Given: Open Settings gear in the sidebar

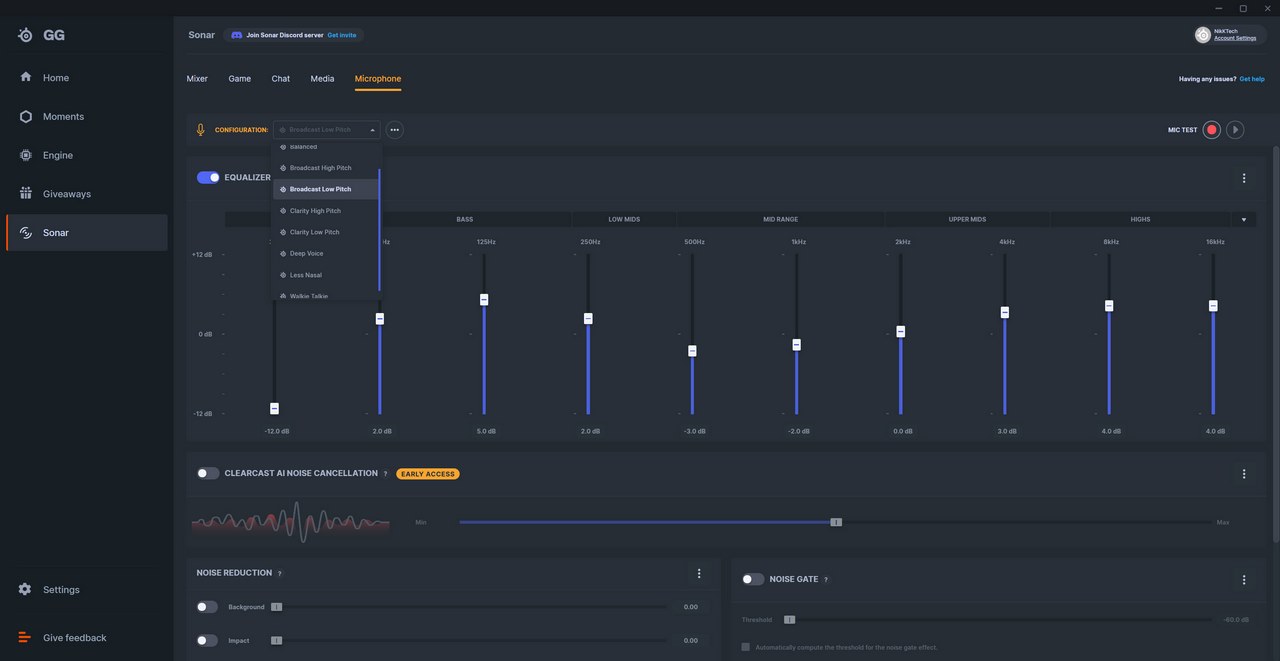Looking at the screenshot, I should pyautogui.click(x=25, y=590).
